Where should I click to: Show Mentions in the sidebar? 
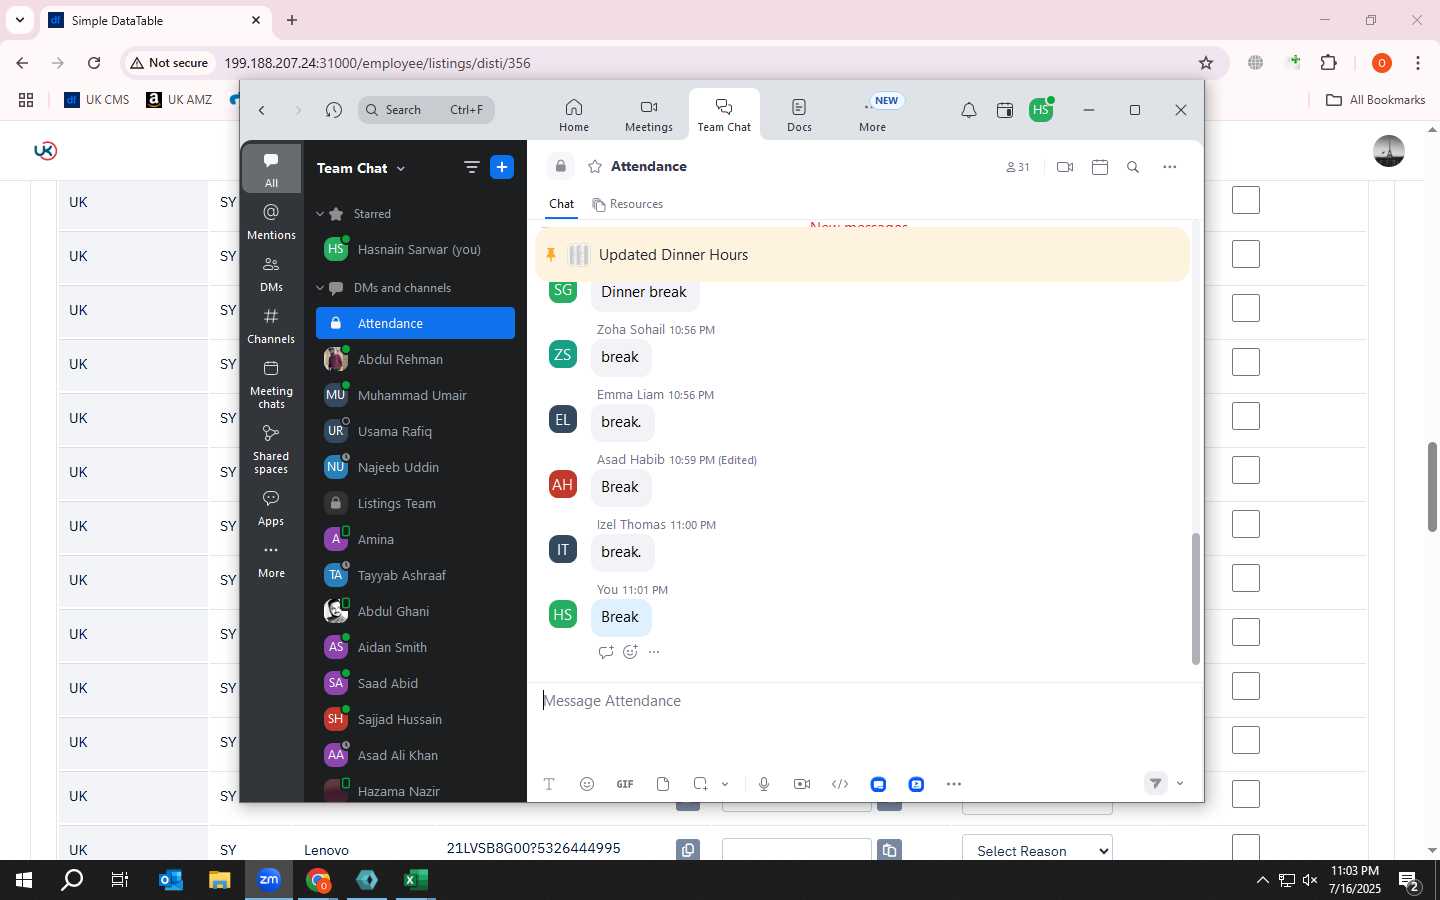(271, 221)
